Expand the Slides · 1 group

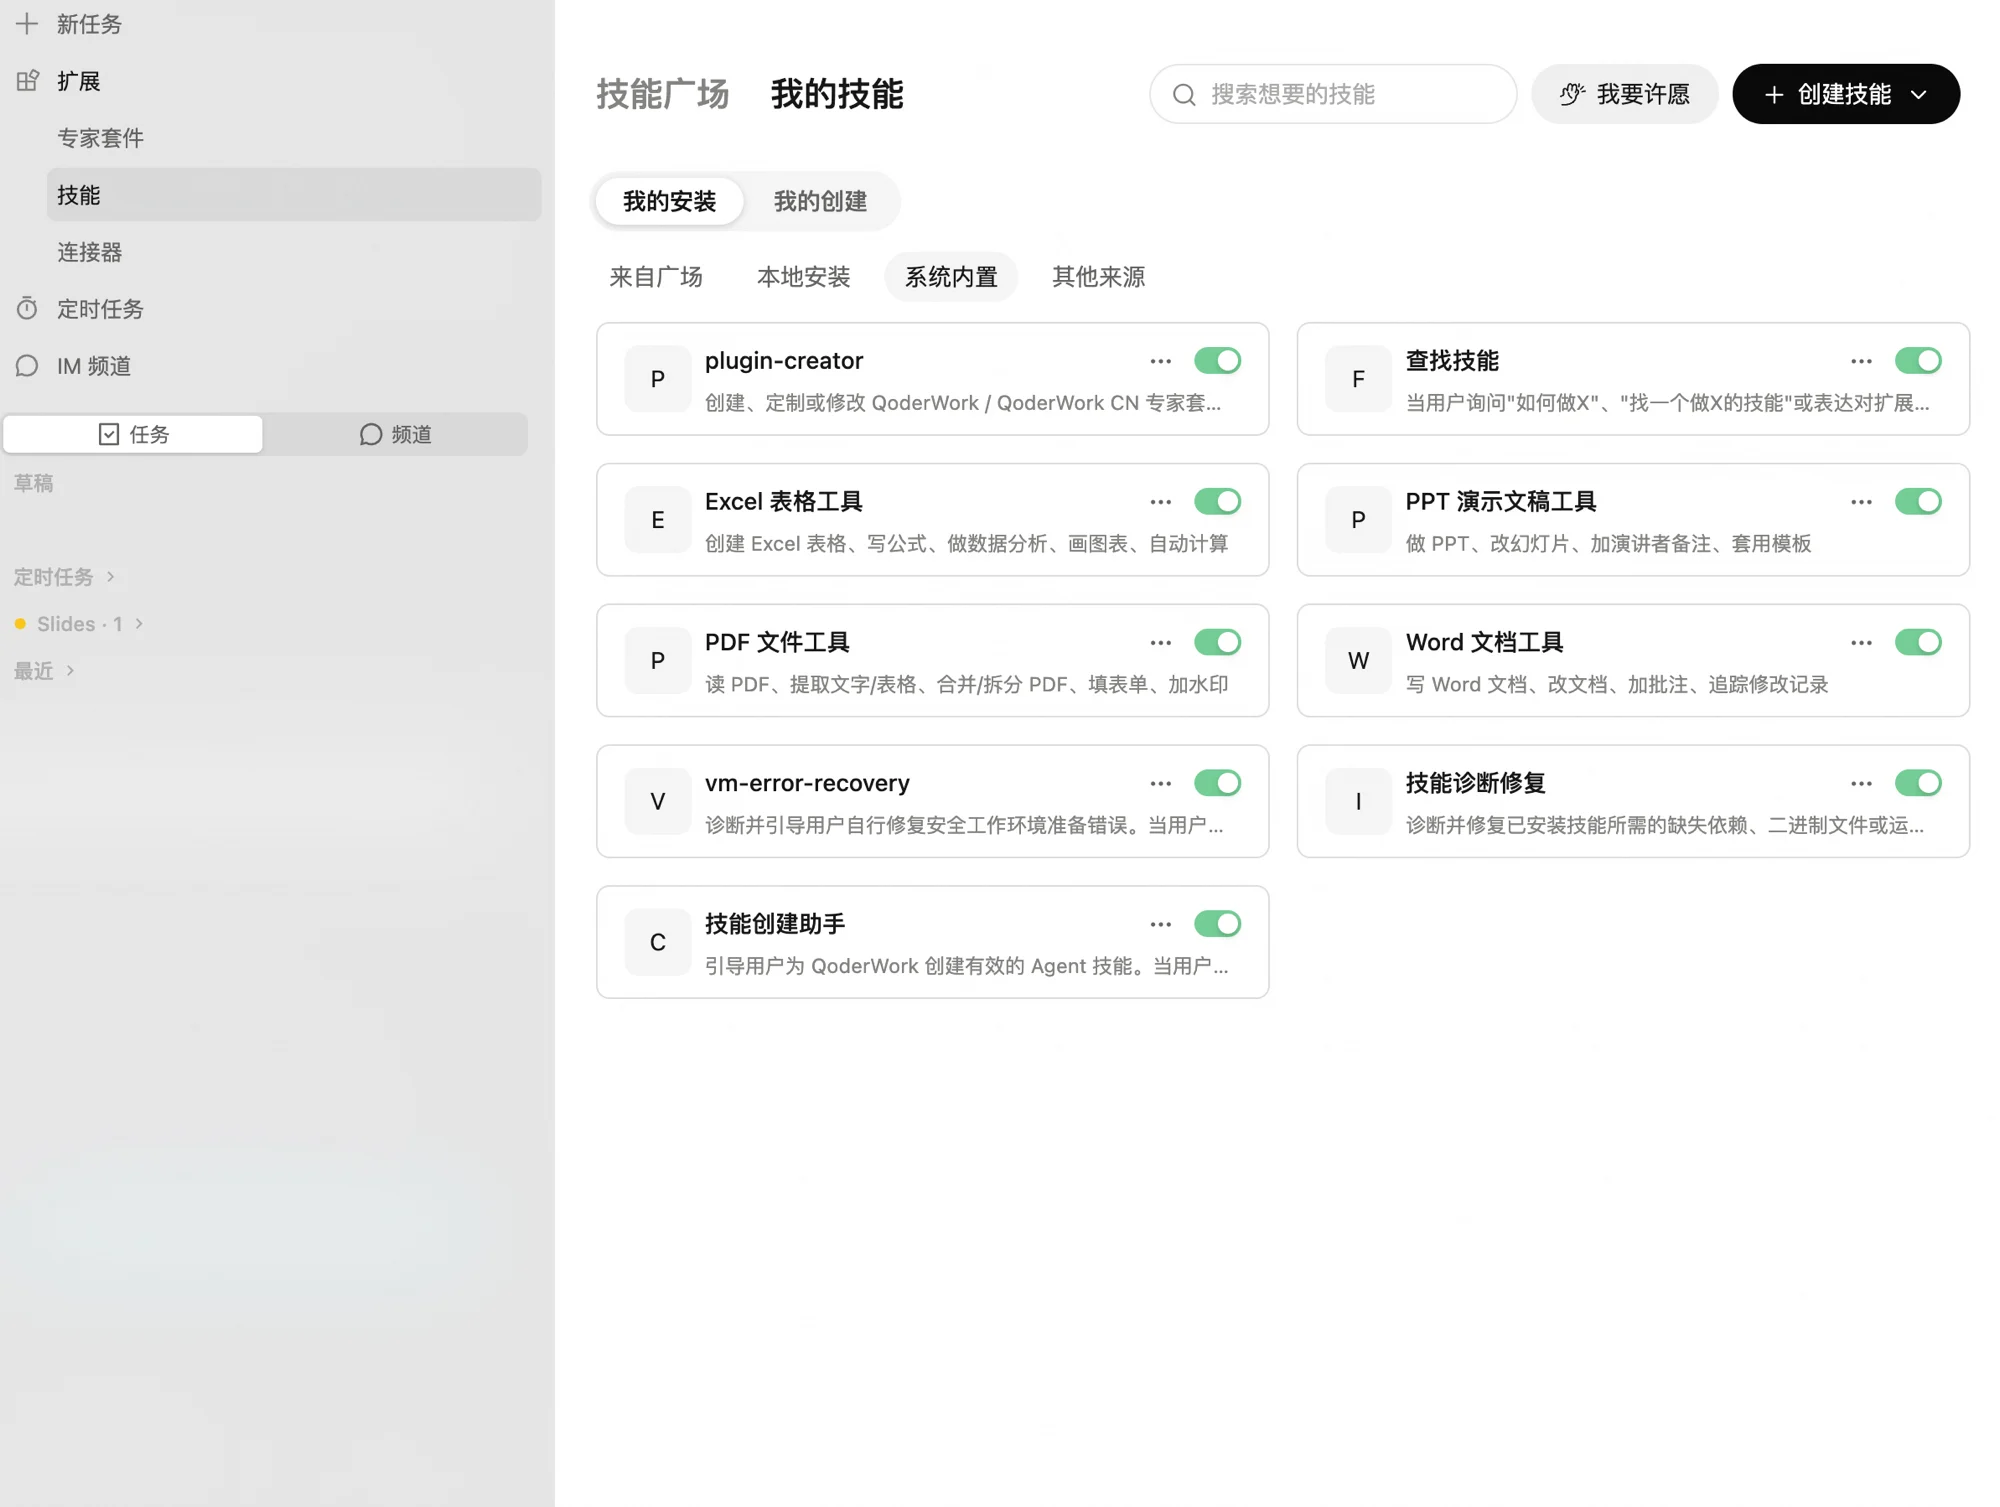[x=139, y=624]
